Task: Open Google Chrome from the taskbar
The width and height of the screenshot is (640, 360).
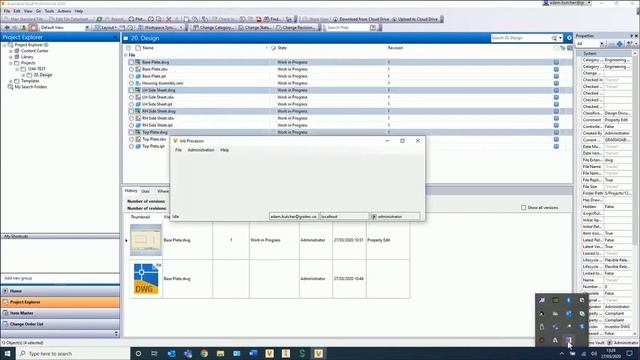Action: 204,353
